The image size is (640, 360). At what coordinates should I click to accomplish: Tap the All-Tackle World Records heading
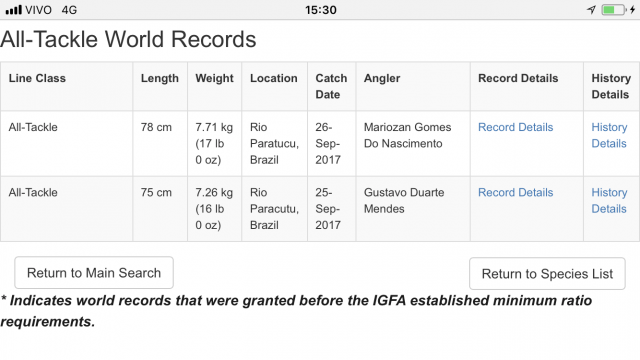pos(128,40)
